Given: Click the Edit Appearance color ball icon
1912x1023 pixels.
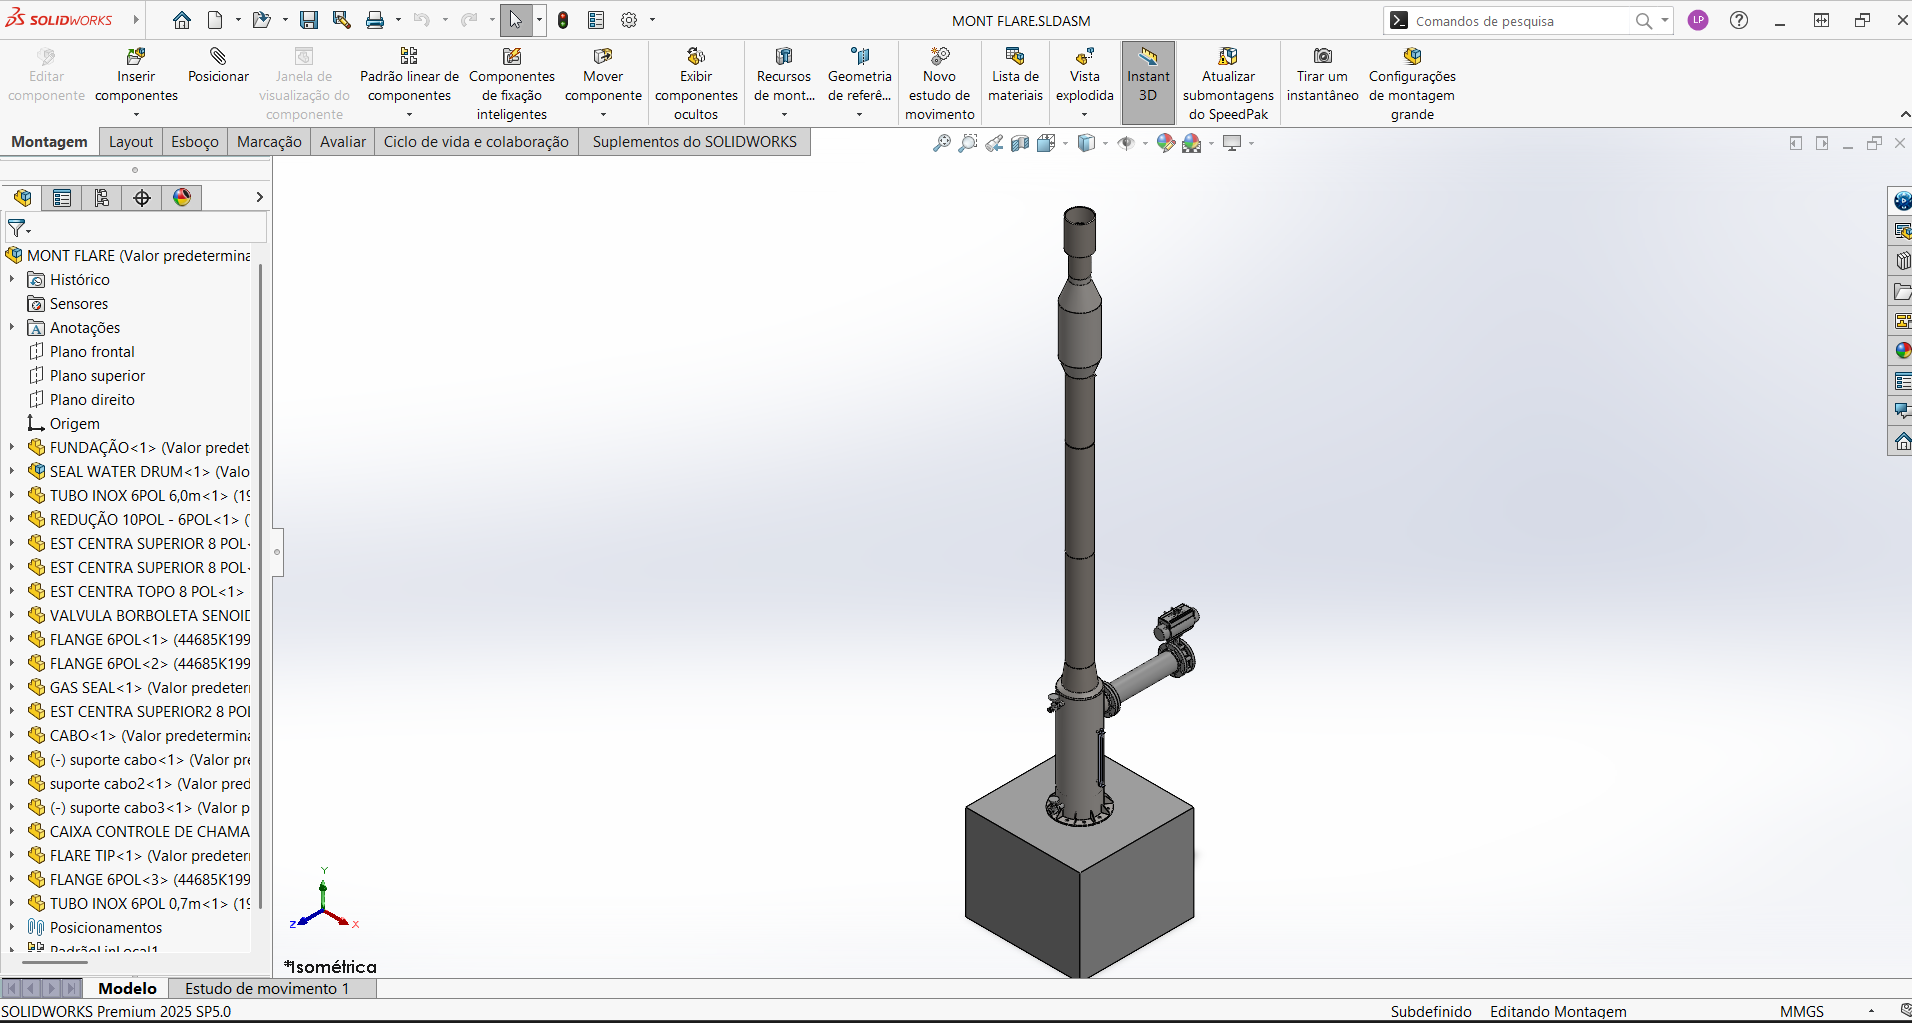Looking at the screenshot, I should [x=1165, y=143].
